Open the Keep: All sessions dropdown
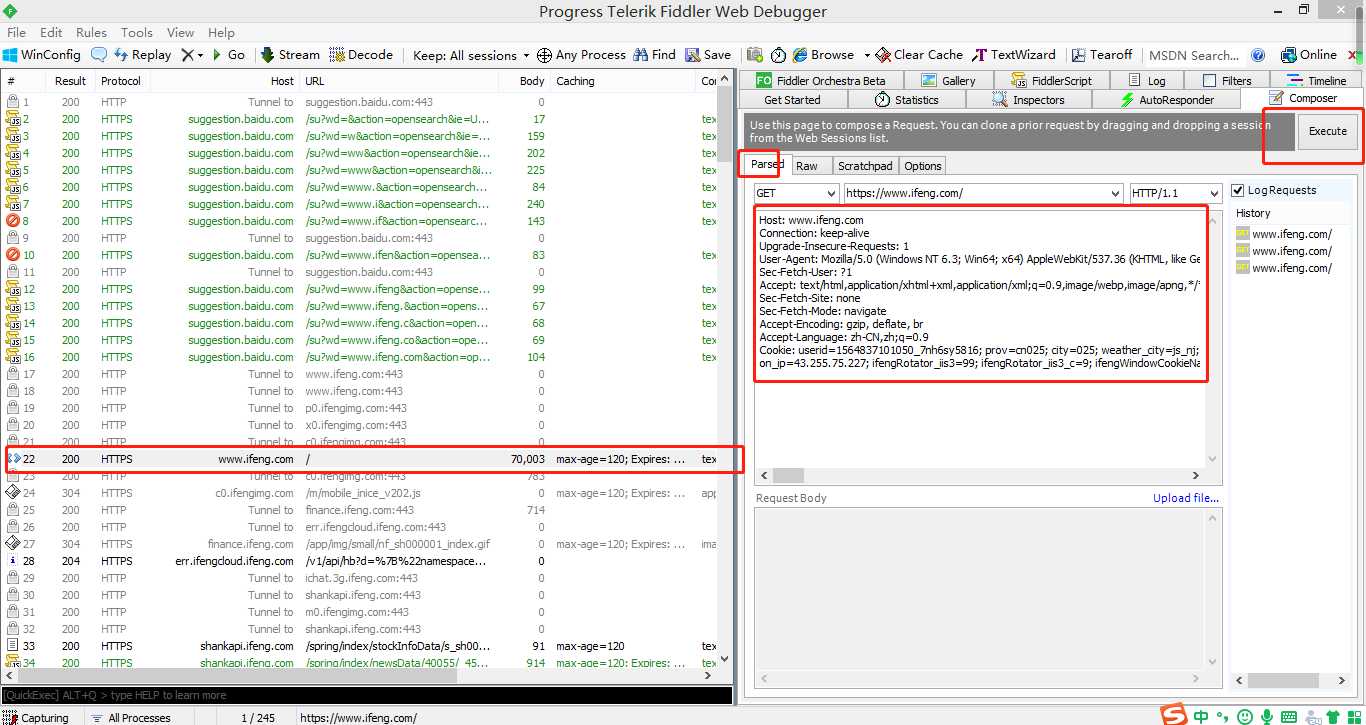Screen dimensions: 1366x725 [x=471, y=55]
